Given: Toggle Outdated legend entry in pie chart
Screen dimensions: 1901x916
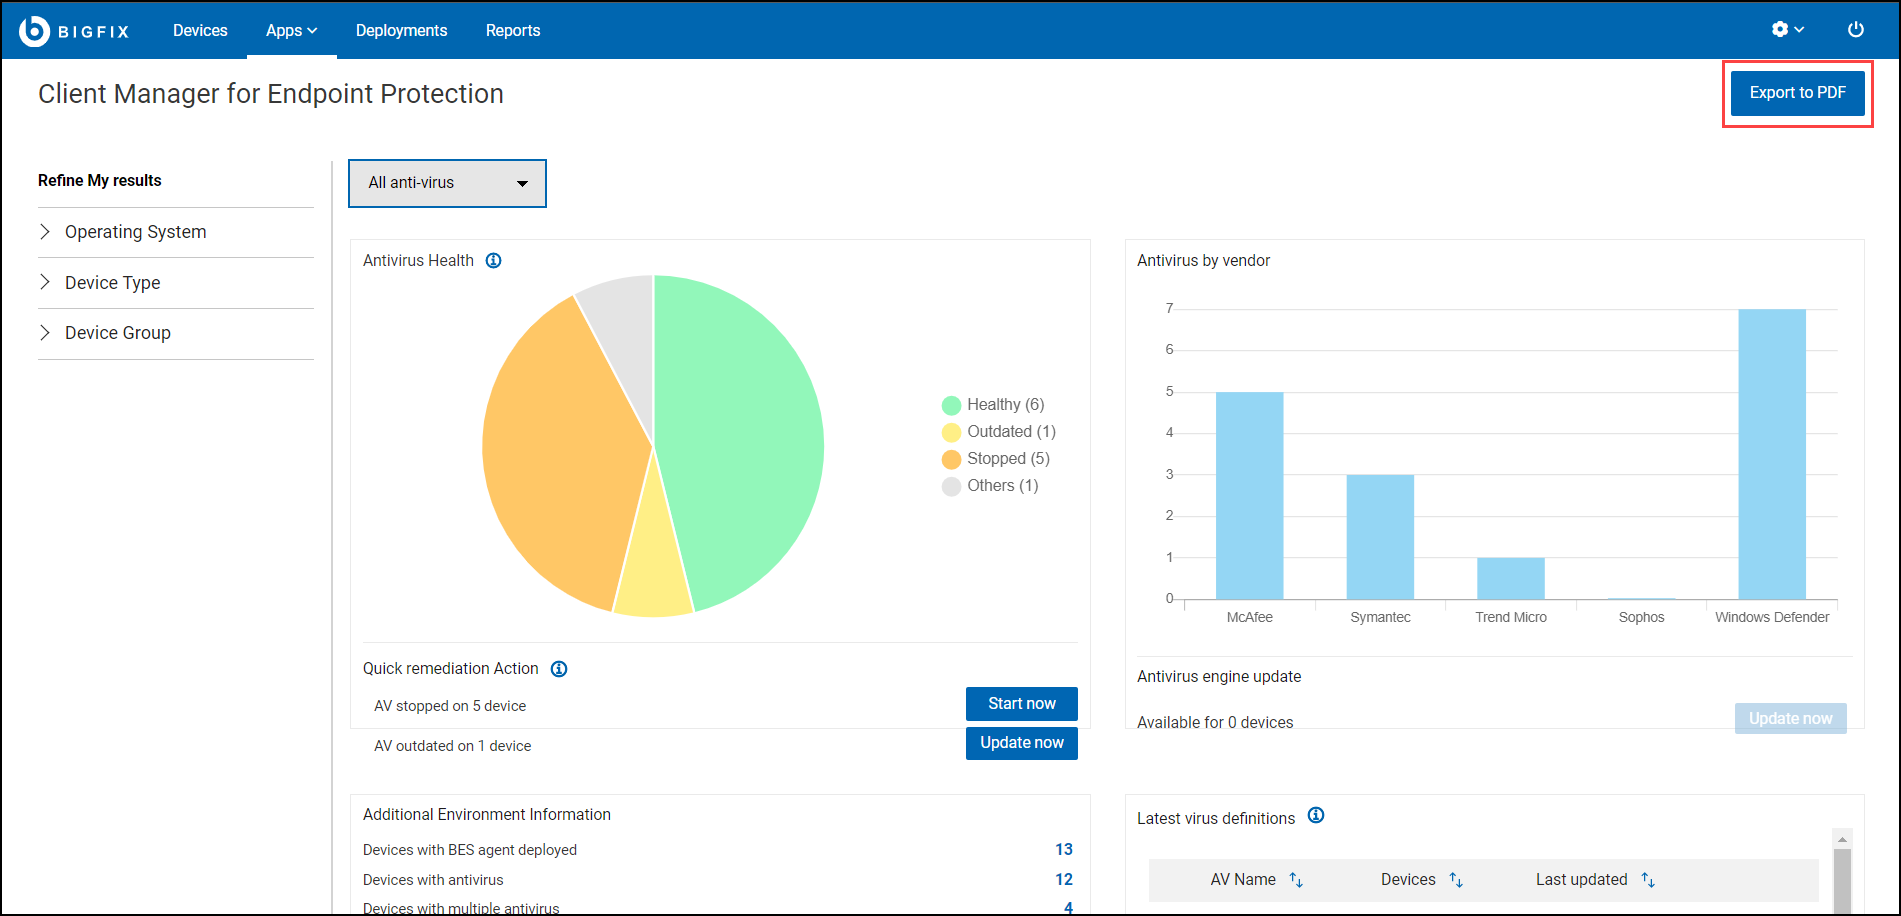Looking at the screenshot, I should [1000, 432].
